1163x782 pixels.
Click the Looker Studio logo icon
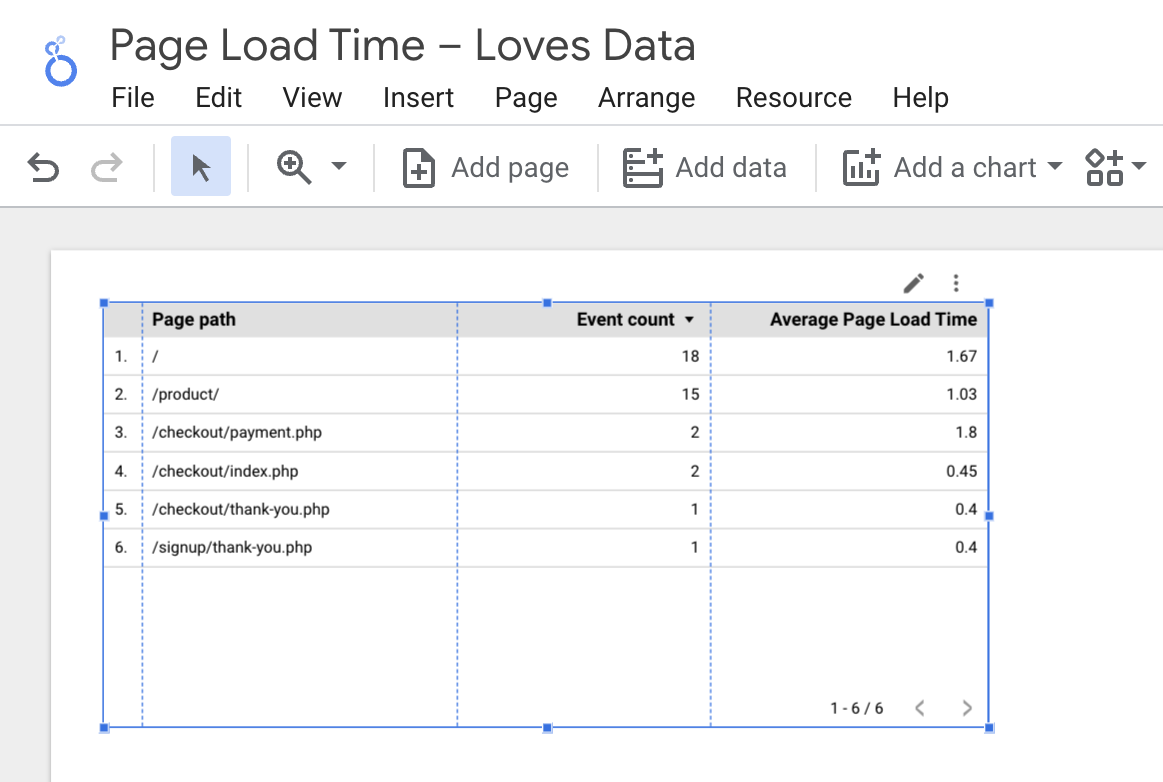(60, 62)
